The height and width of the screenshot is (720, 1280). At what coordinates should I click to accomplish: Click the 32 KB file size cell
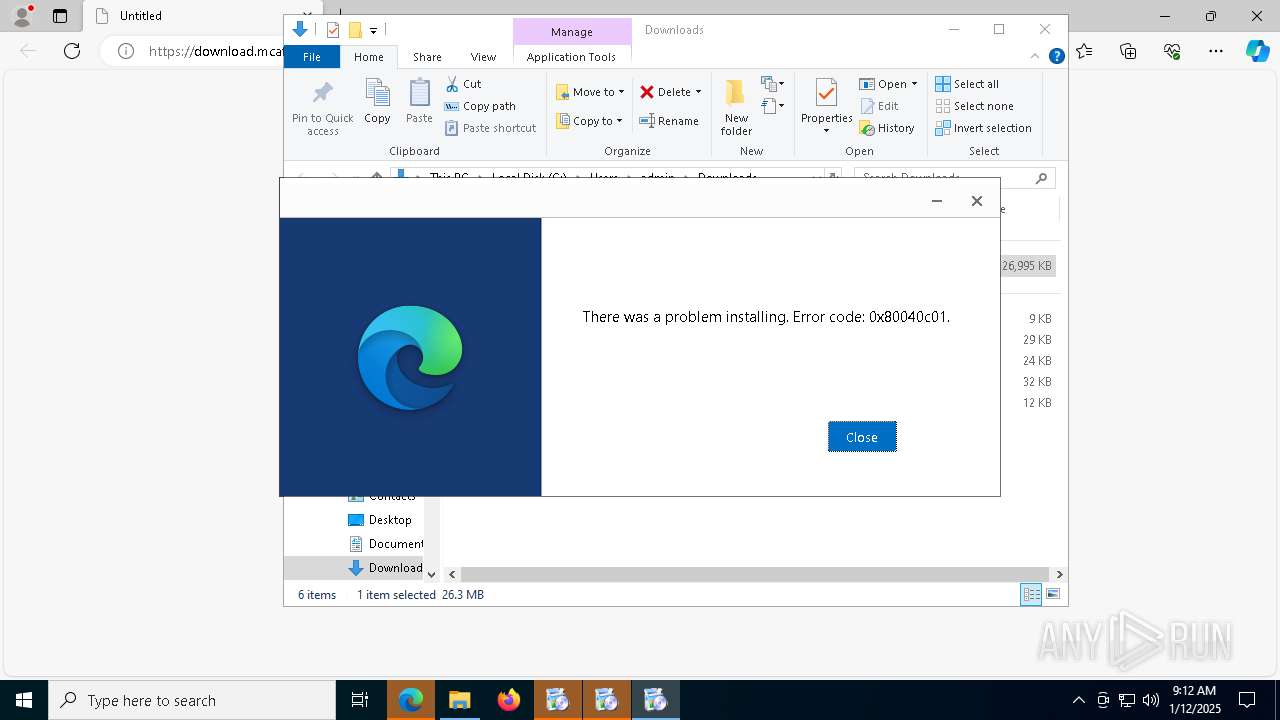[1037, 382]
